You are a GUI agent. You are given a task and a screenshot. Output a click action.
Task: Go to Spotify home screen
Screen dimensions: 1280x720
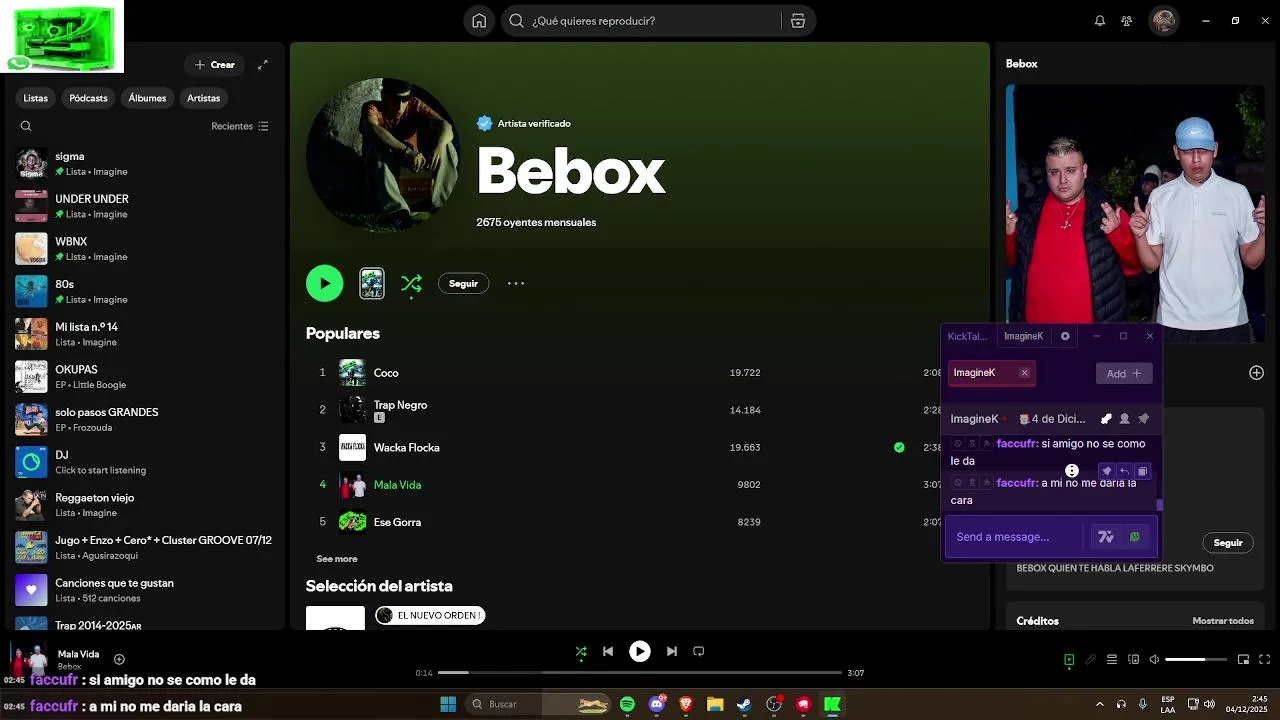coord(479,21)
